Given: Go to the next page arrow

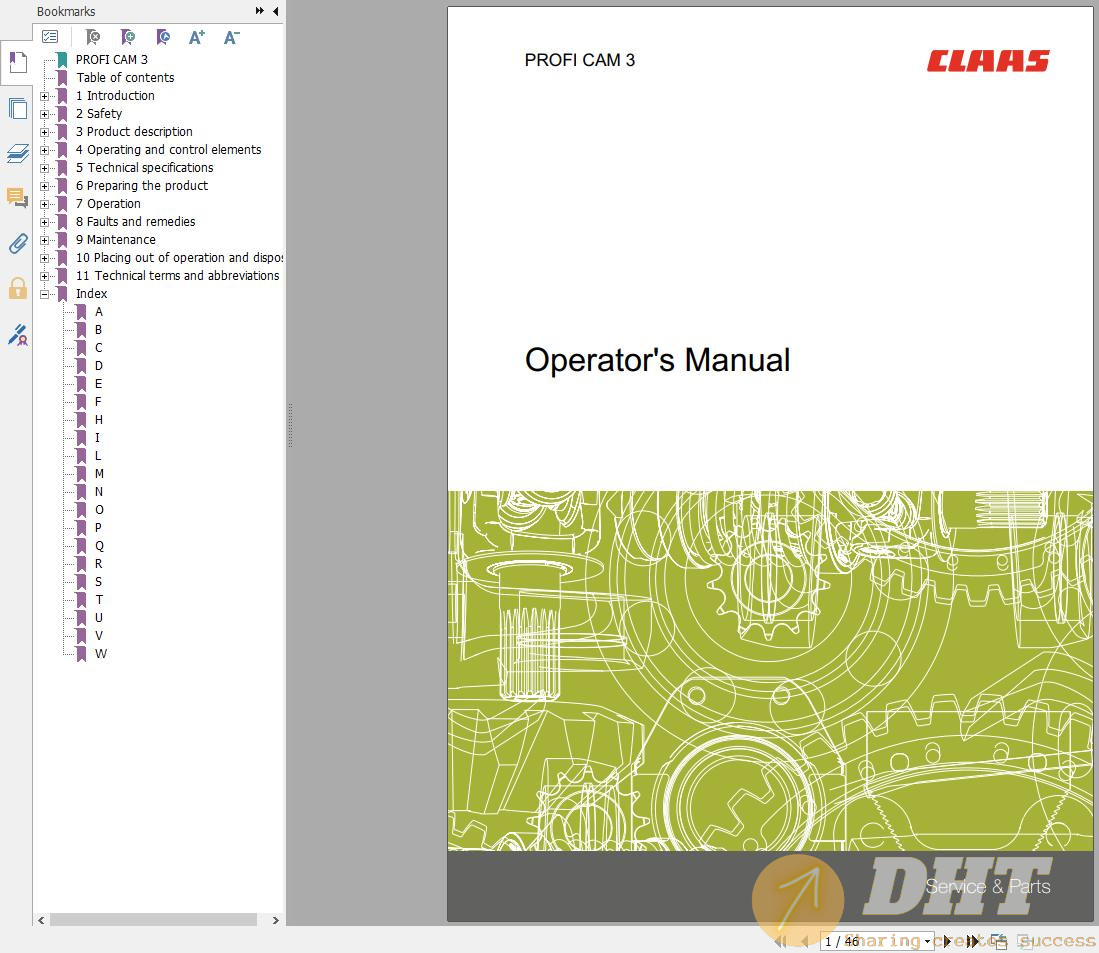Looking at the screenshot, I should pyautogui.click(x=948, y=941).
